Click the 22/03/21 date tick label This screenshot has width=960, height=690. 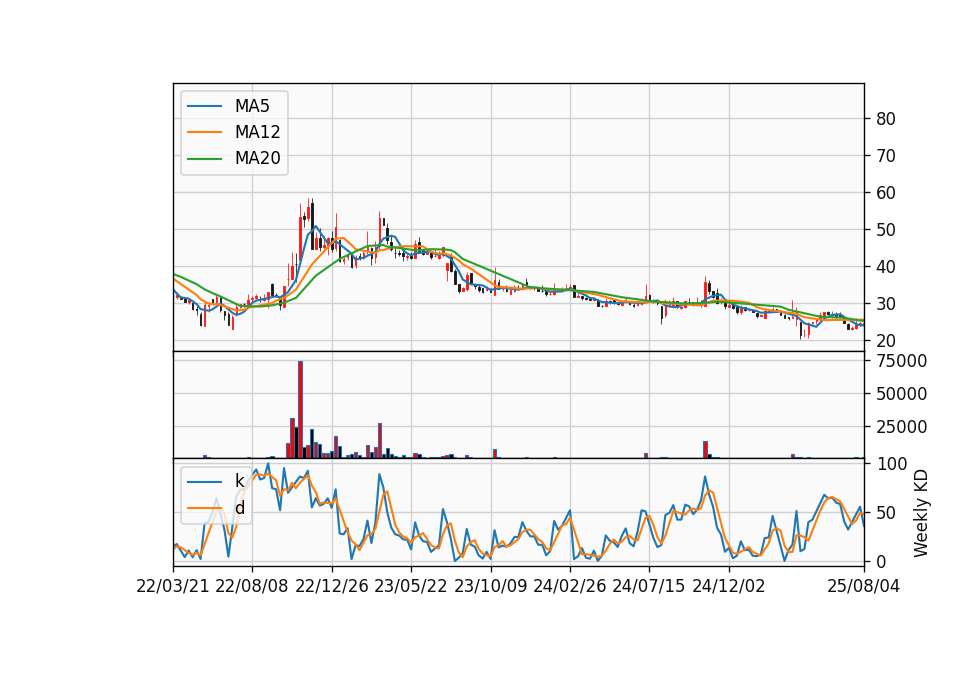173,586
